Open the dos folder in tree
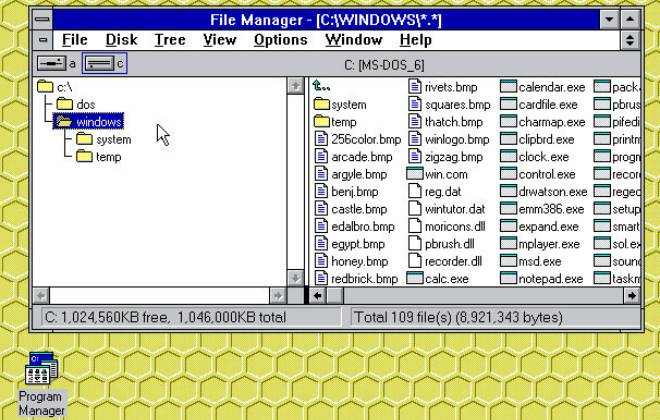660x420 pixels. [x=76, y=104]
